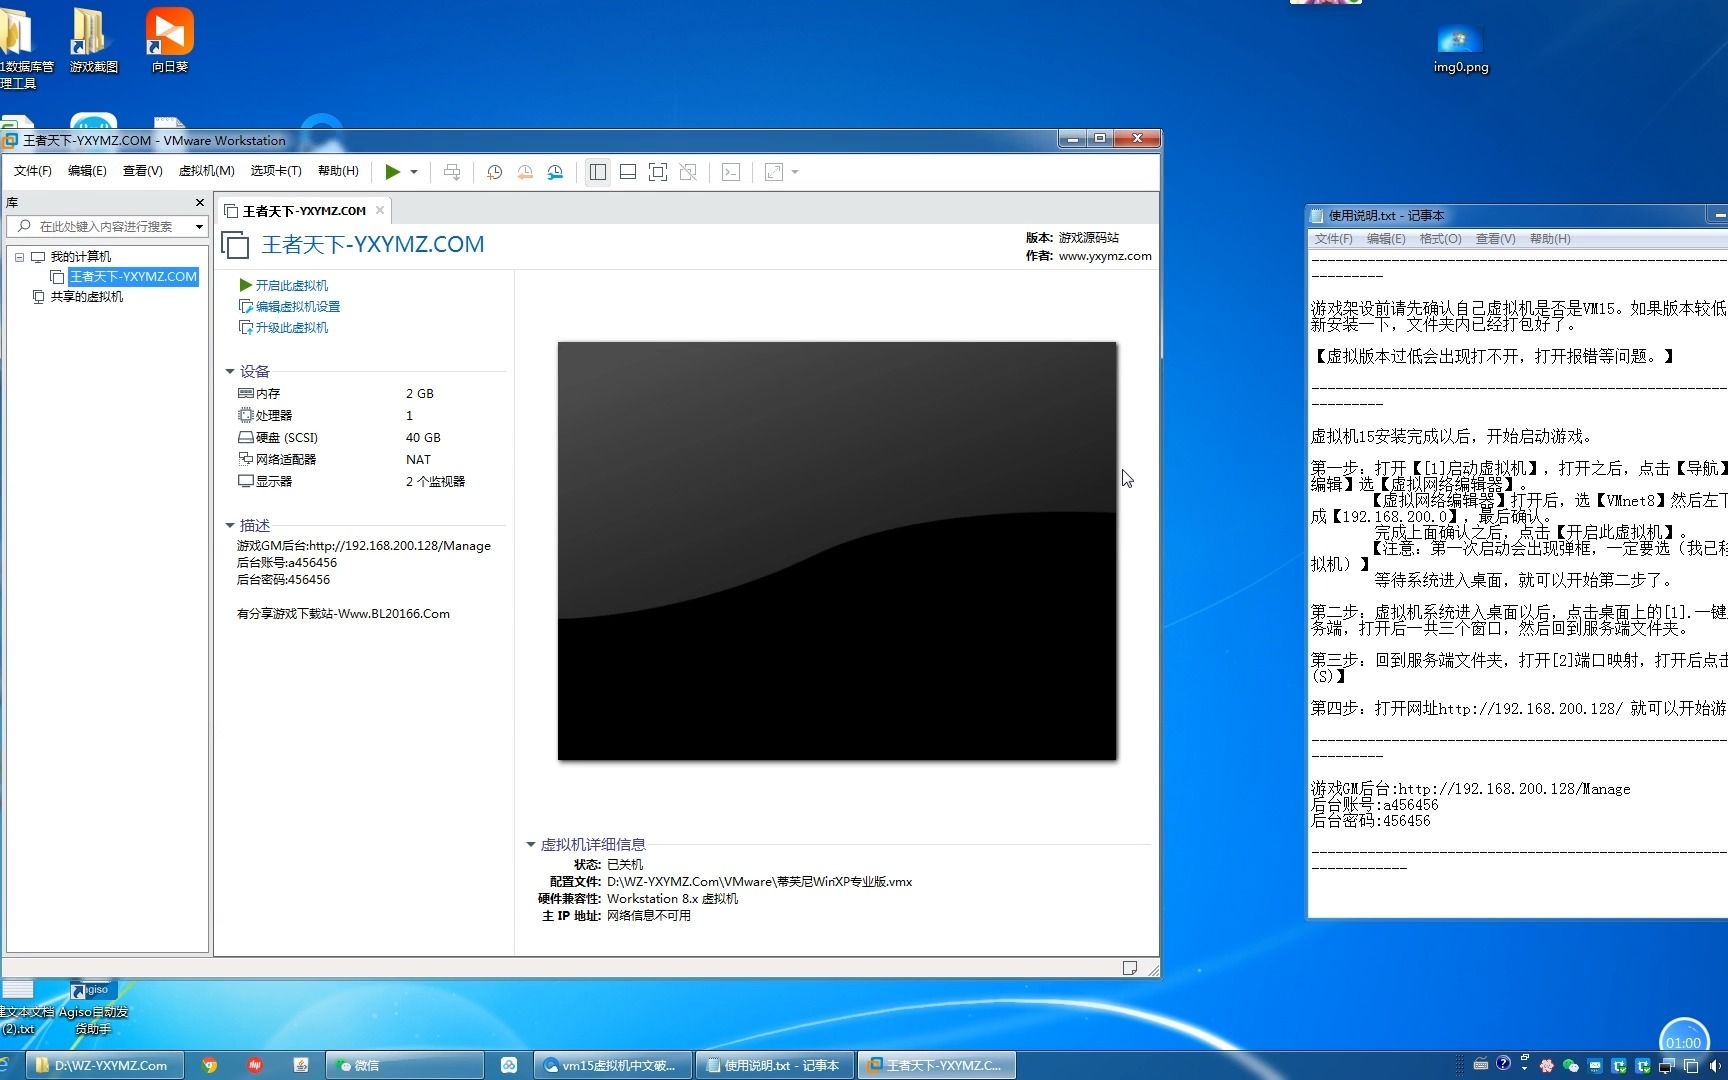This screenshot has width=1728, height=1080.
Task: Toggle the library sidebar view icon
Action: coord(598,172)
